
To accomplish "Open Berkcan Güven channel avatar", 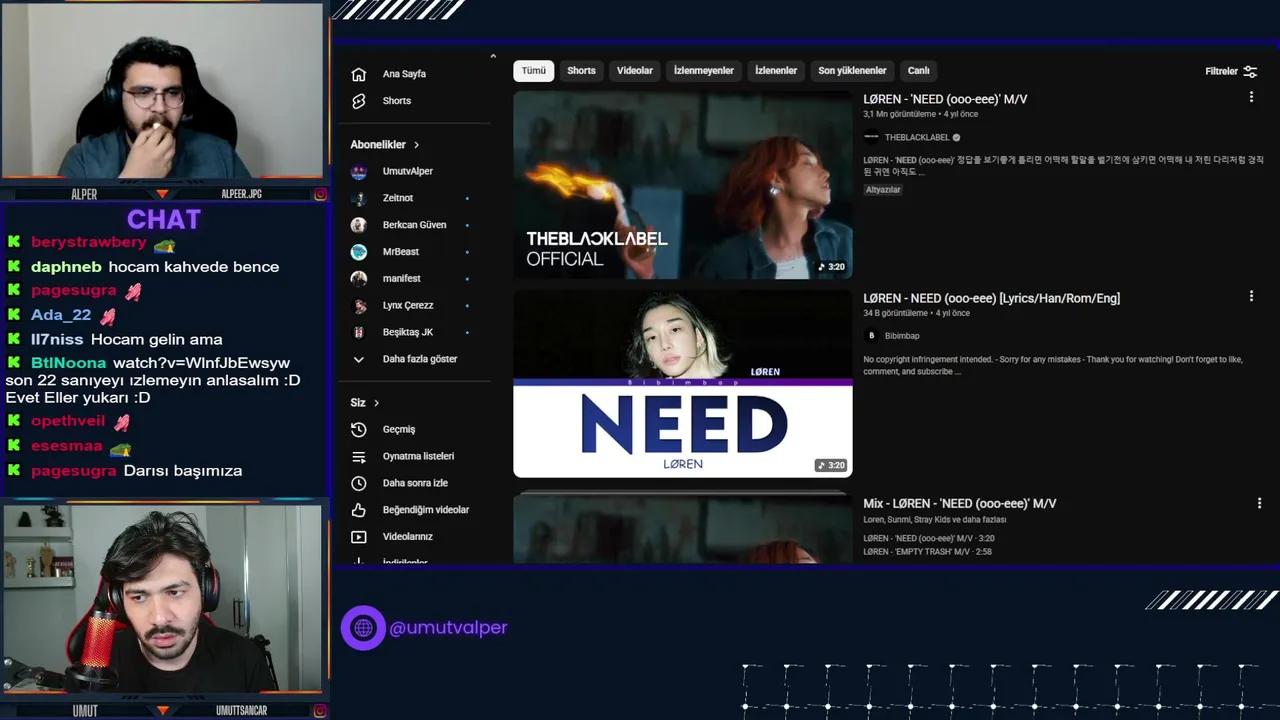I will pos(359,225).
